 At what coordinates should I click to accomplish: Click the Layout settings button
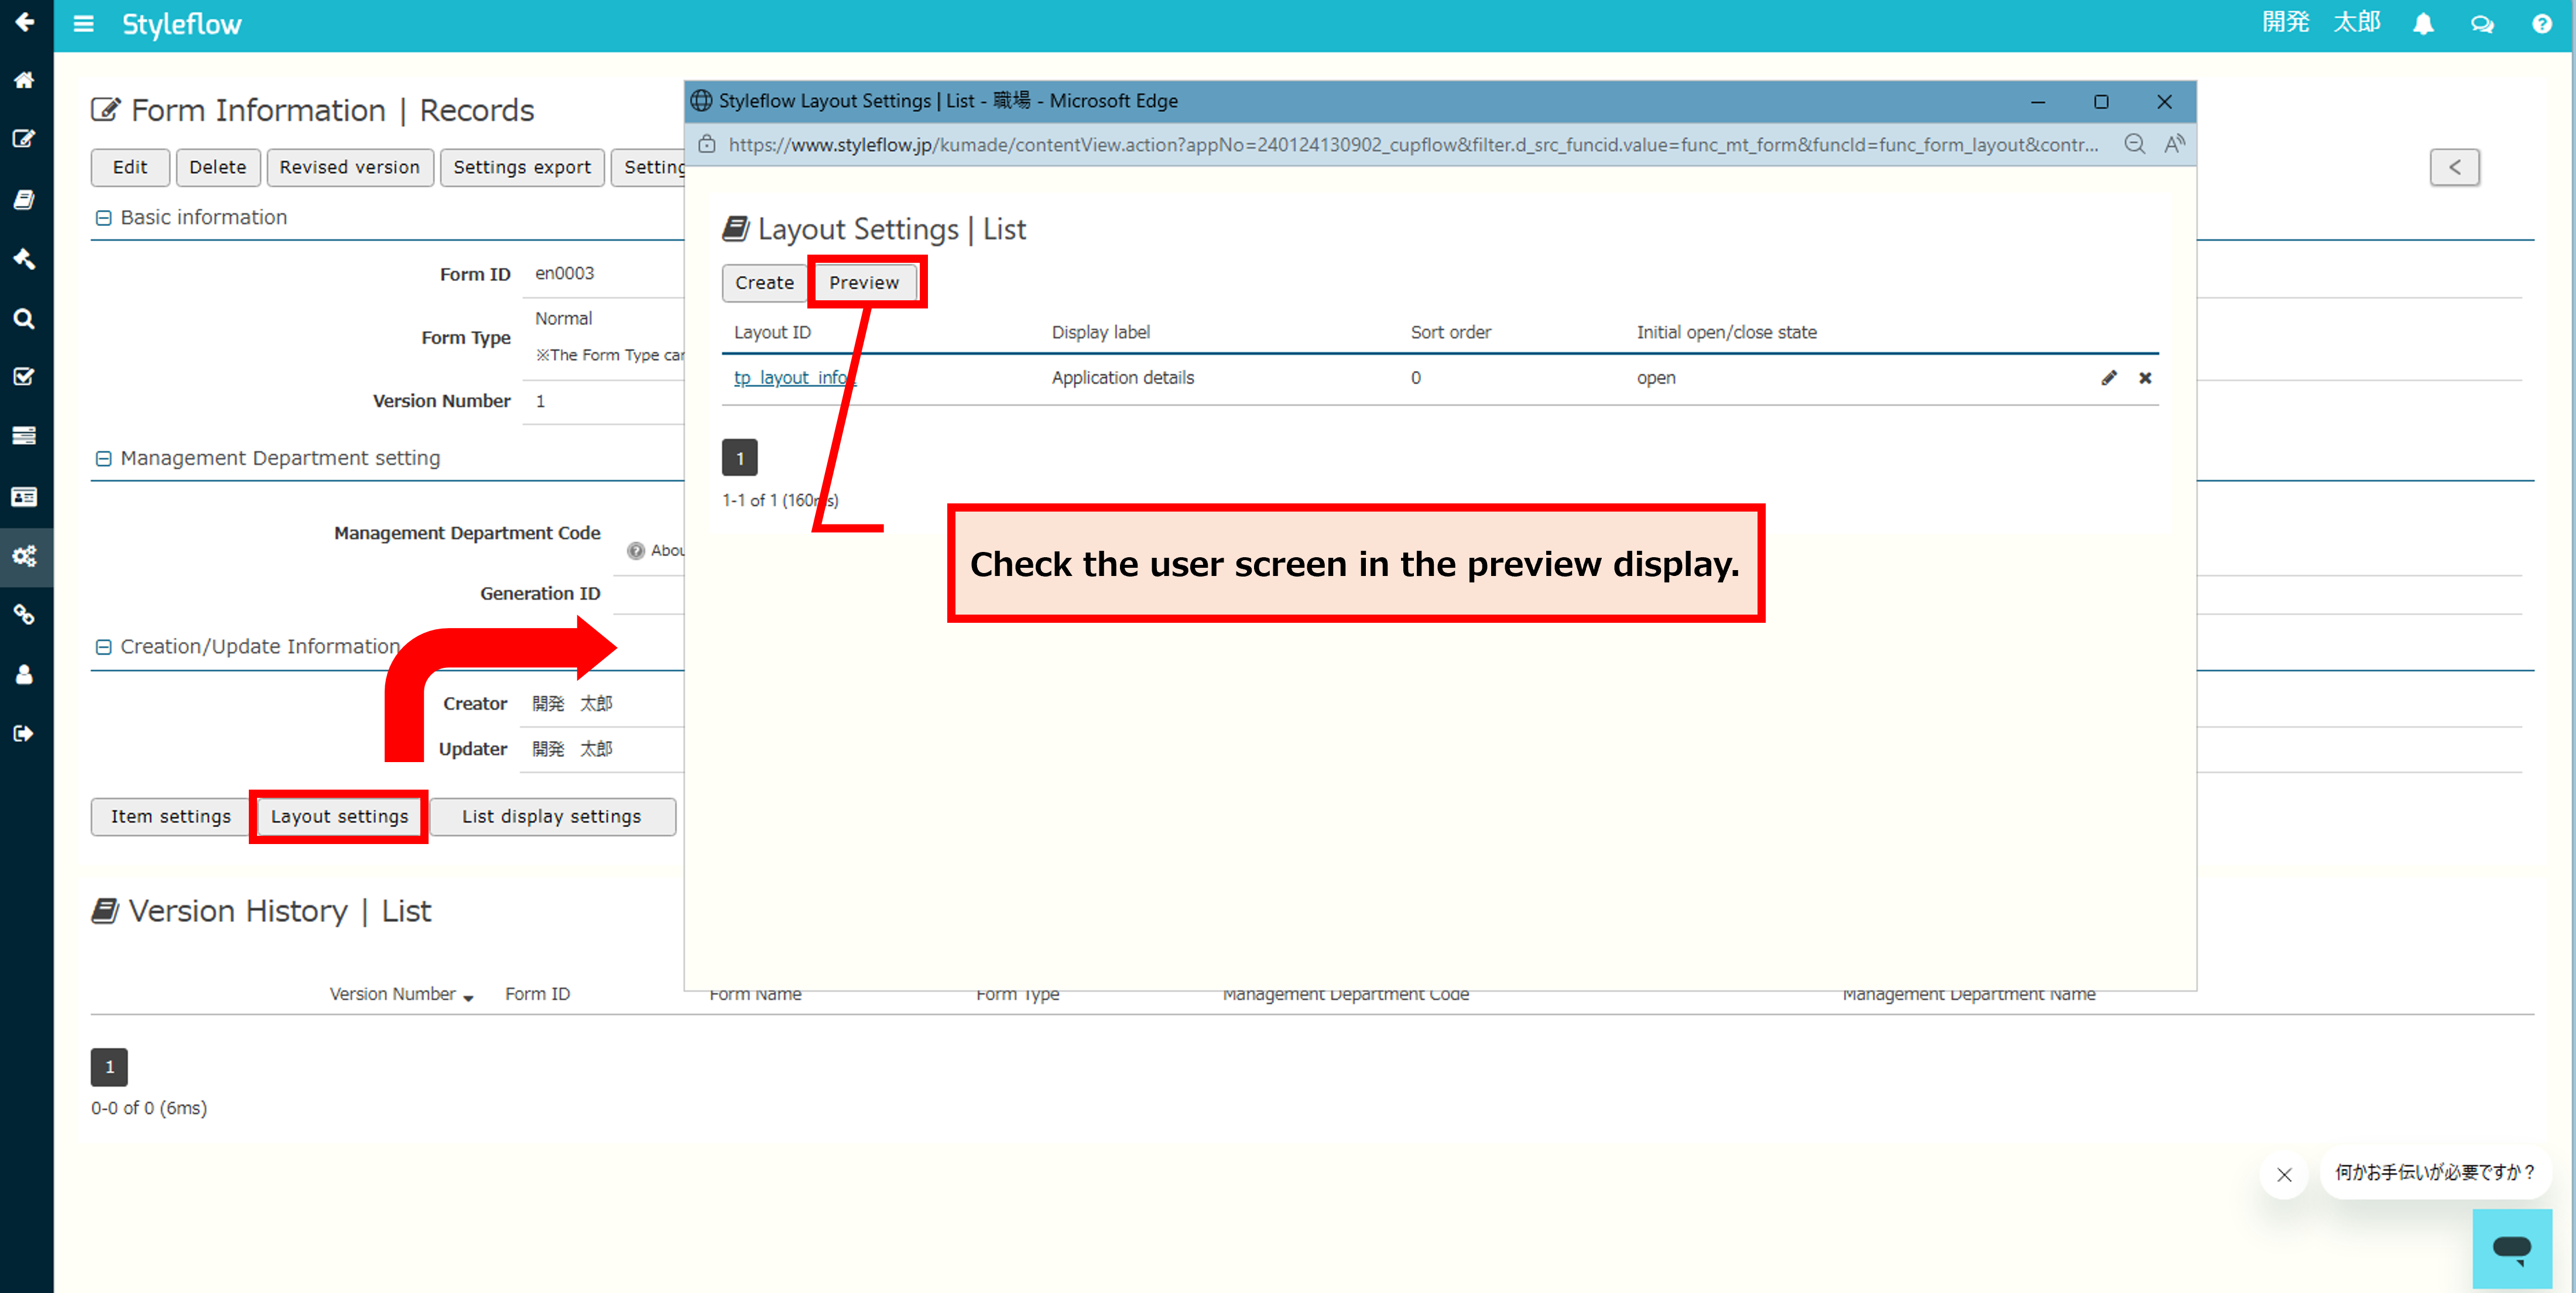pyautogui.click(x=339, y=816)
